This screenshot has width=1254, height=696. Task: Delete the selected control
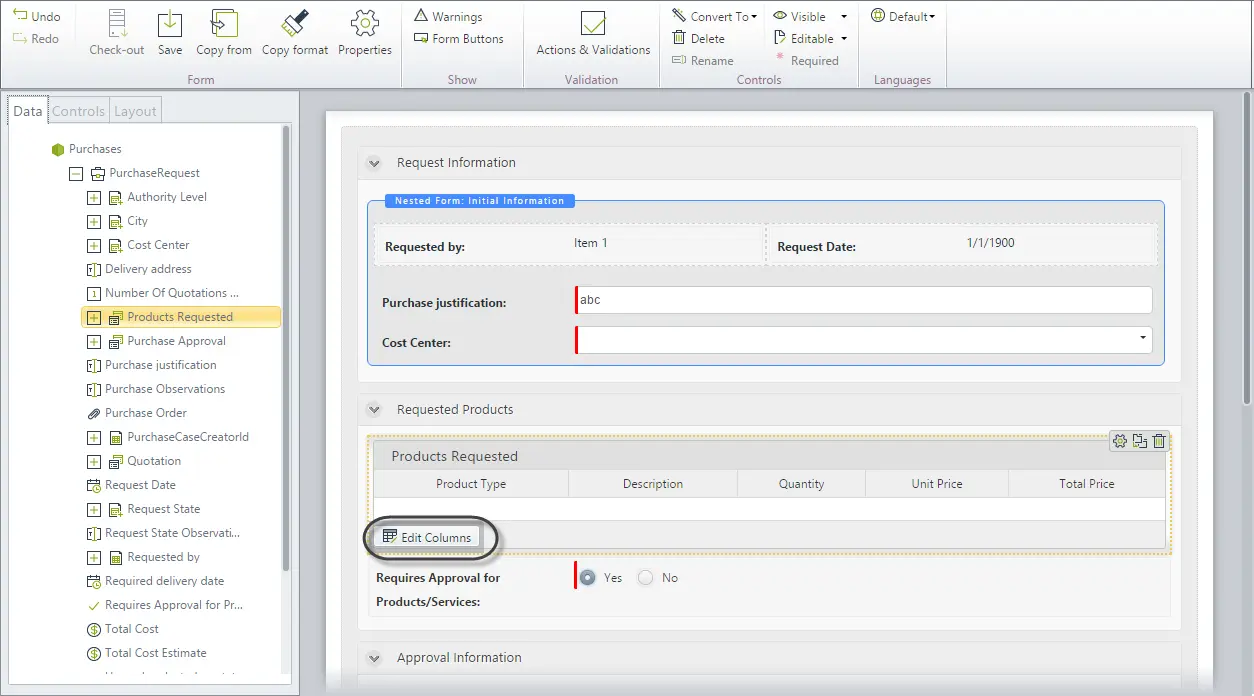point(698,39)
